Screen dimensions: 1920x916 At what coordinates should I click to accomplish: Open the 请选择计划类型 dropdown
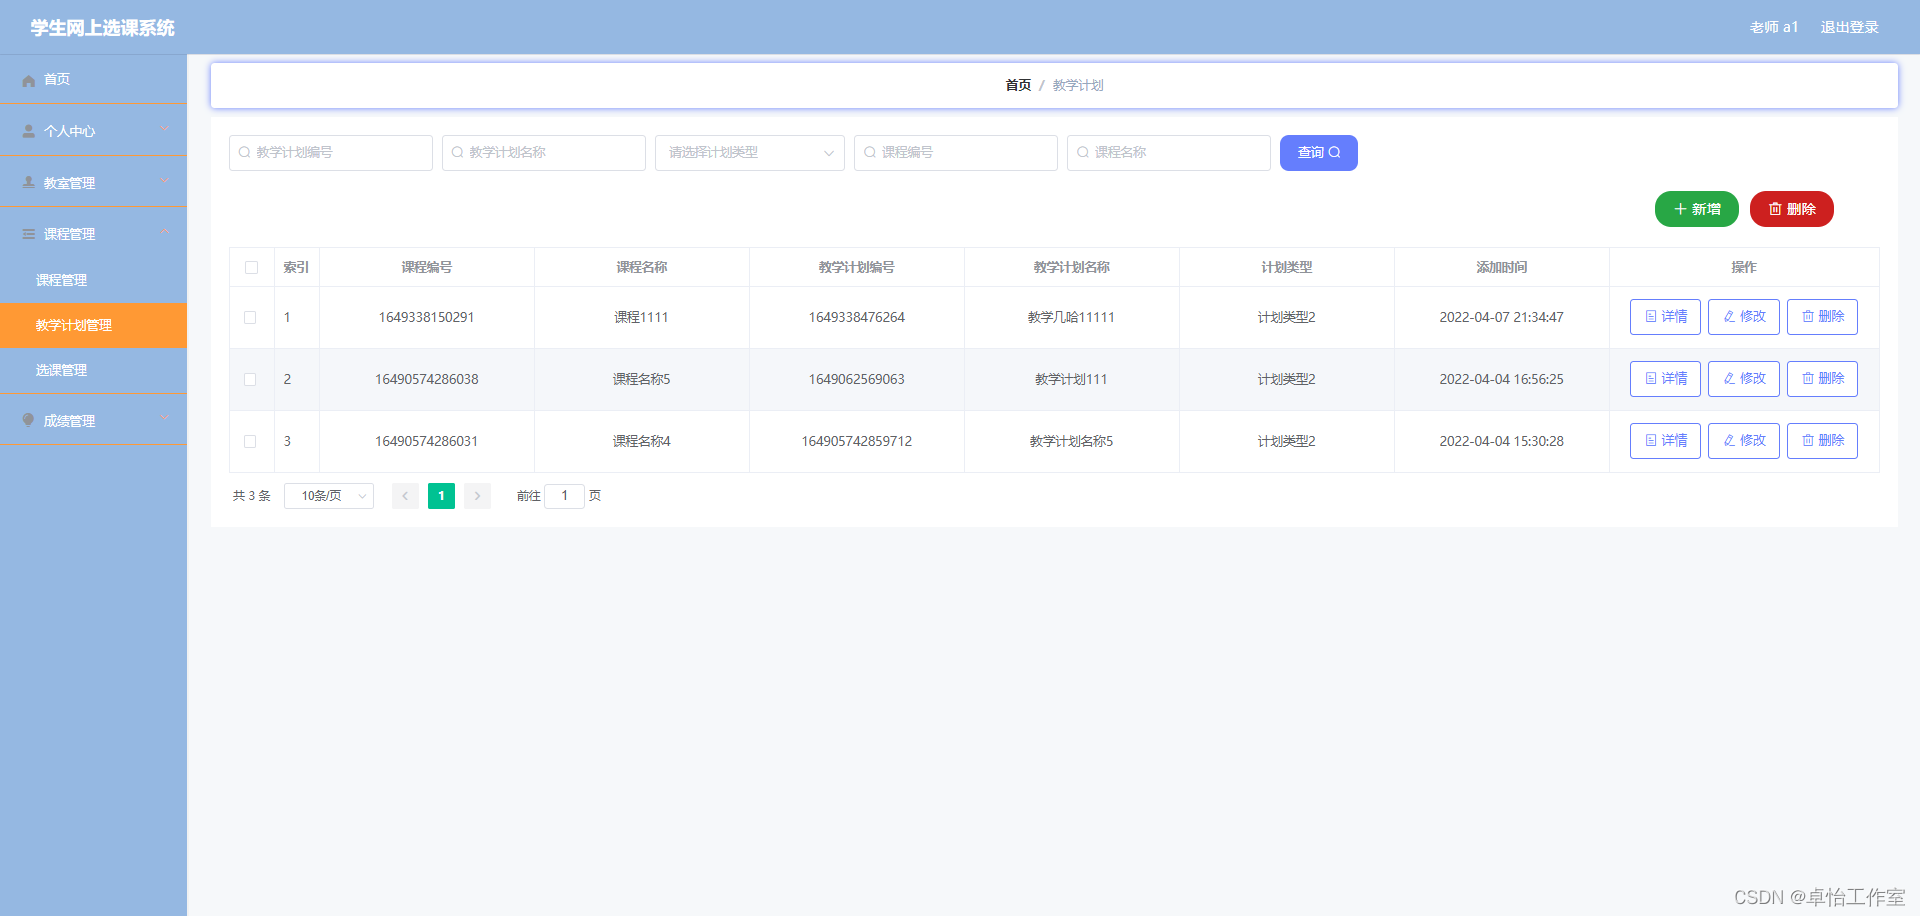pos(750,153)
